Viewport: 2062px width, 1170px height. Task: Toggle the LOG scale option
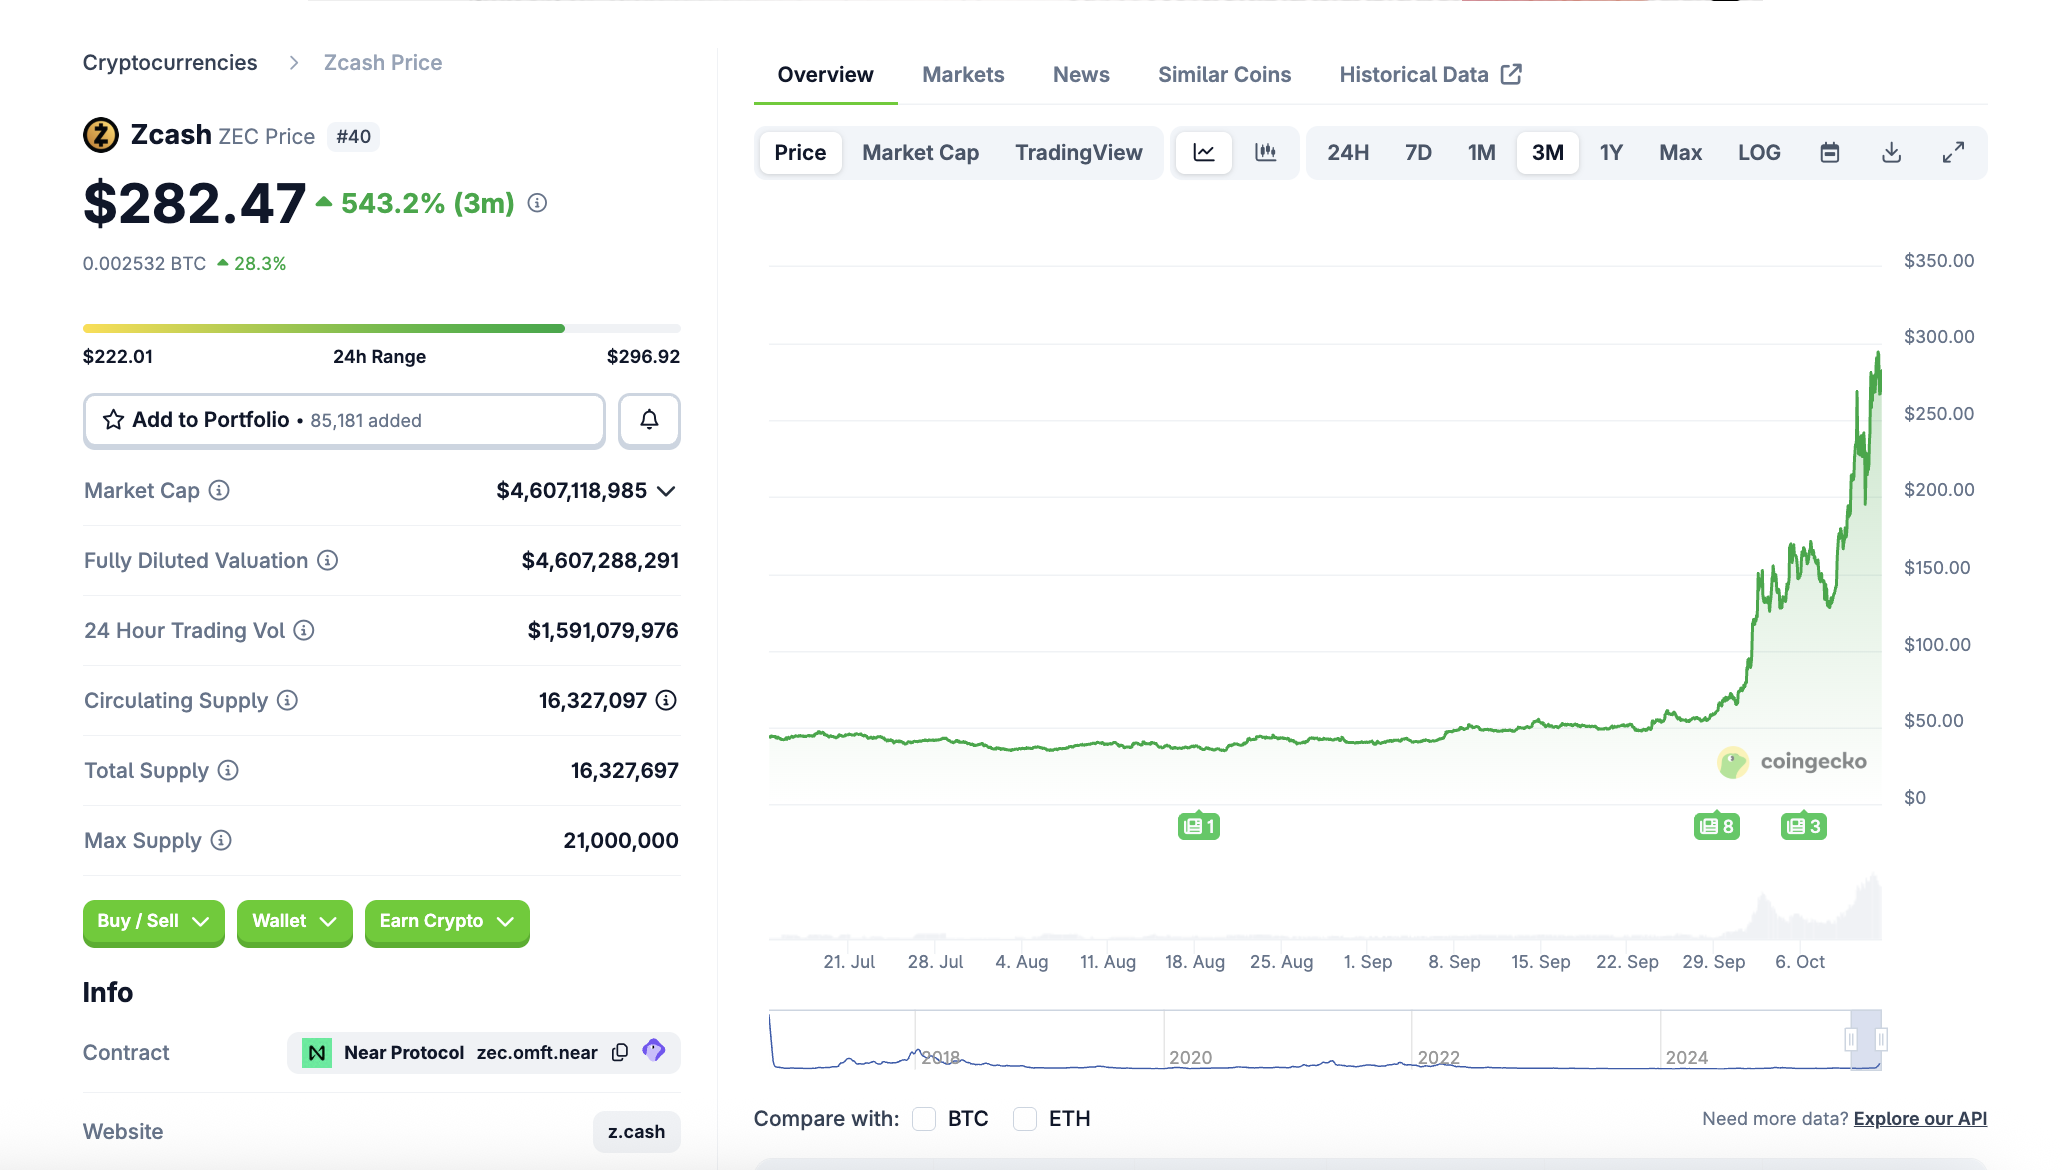(x=1758, y=153)
